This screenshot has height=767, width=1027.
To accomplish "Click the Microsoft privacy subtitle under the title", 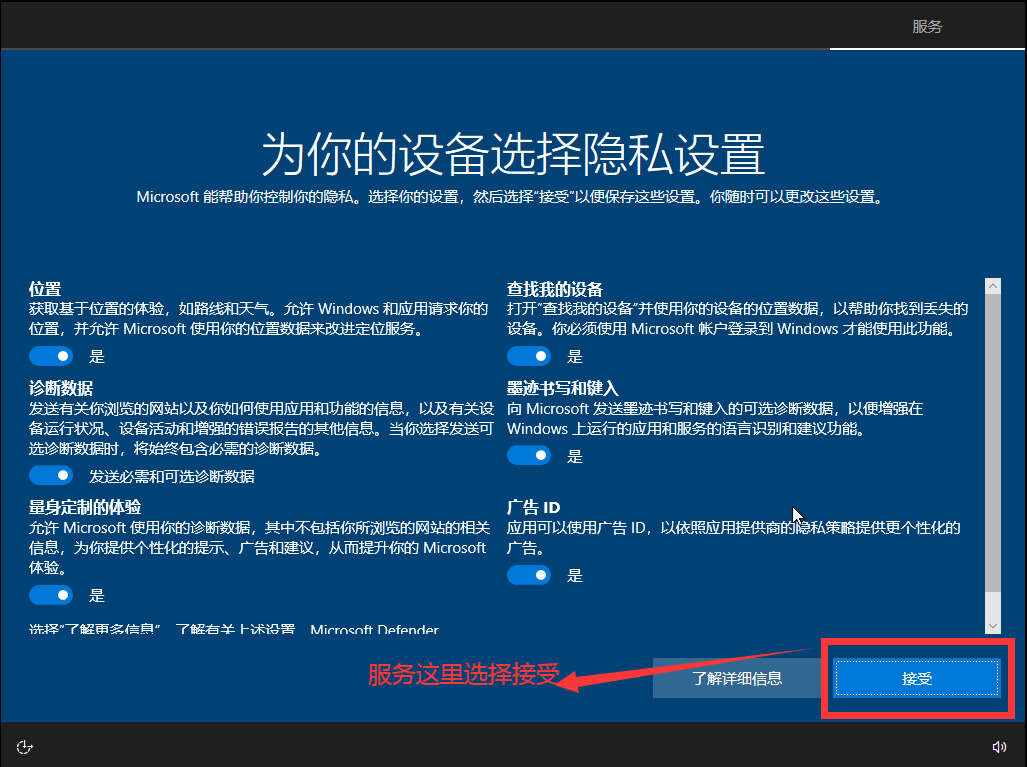I will [x=511, y=196].
